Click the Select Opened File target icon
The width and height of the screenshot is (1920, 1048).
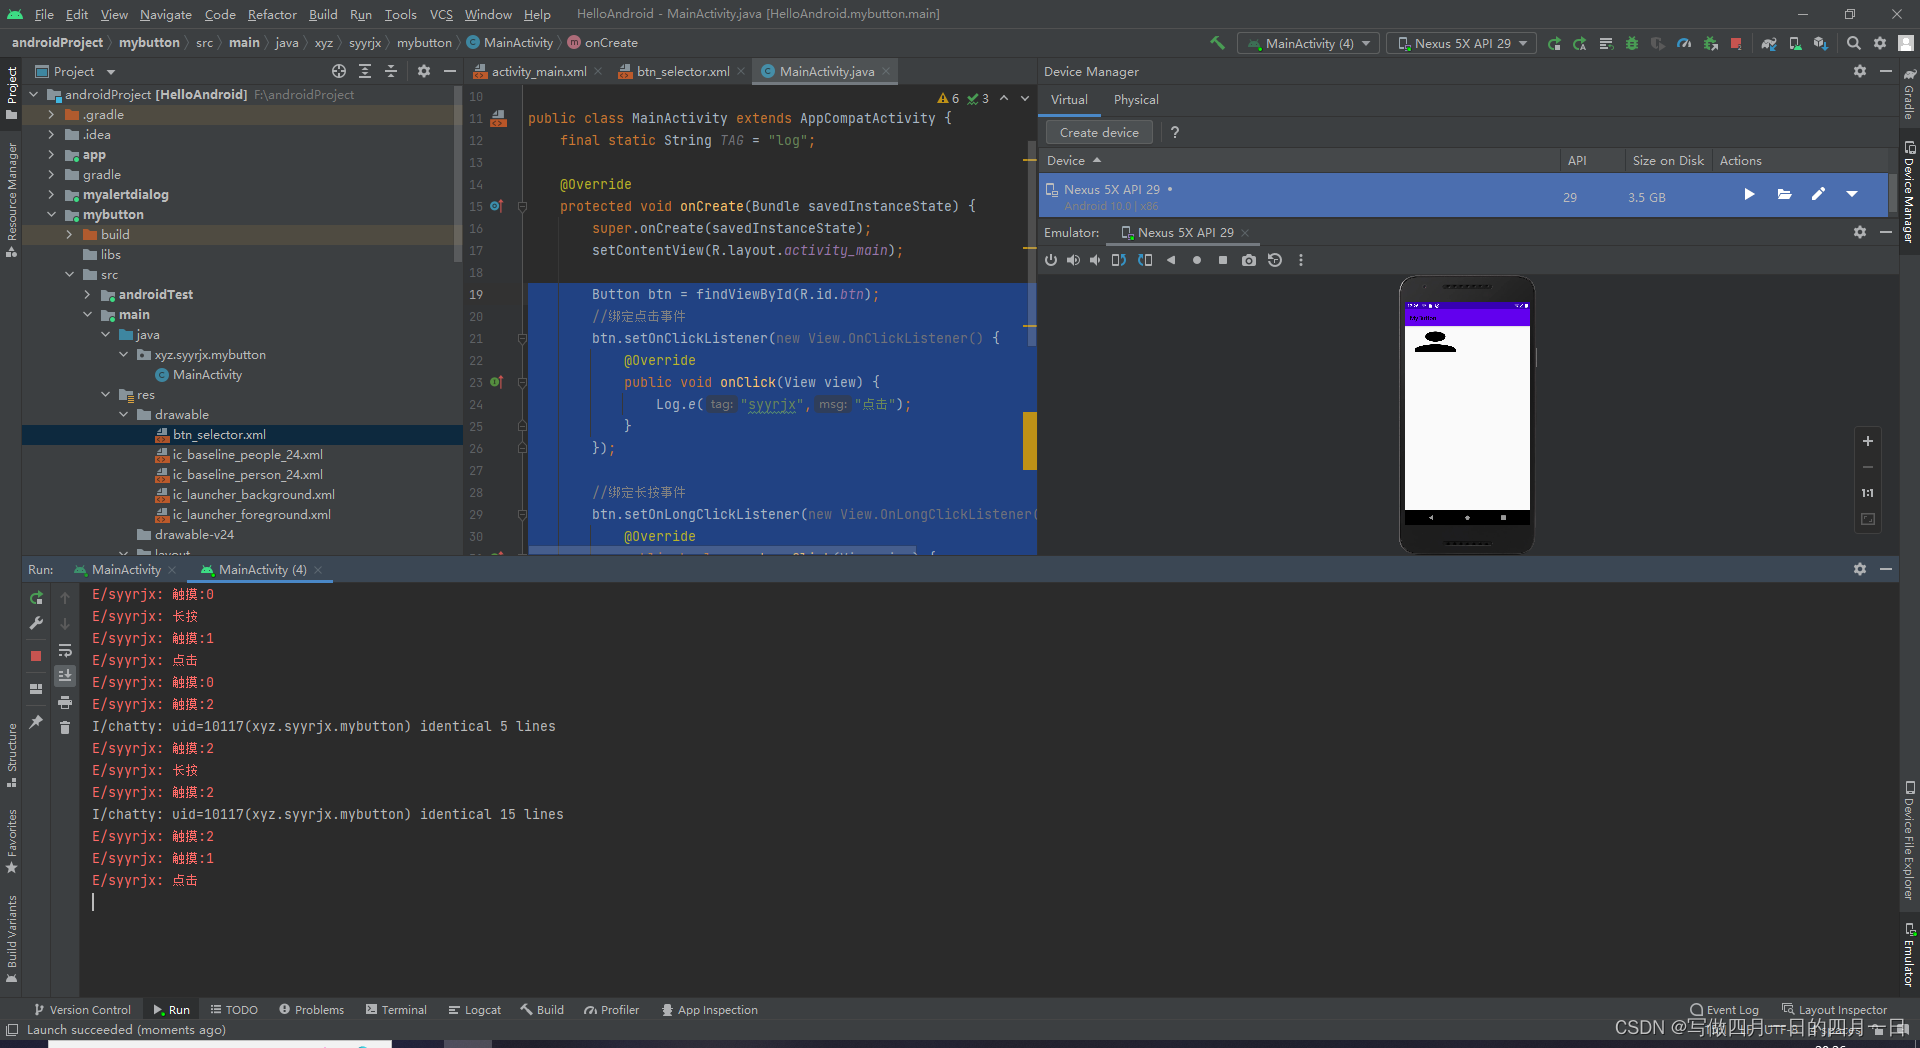[x=339, y=71]
